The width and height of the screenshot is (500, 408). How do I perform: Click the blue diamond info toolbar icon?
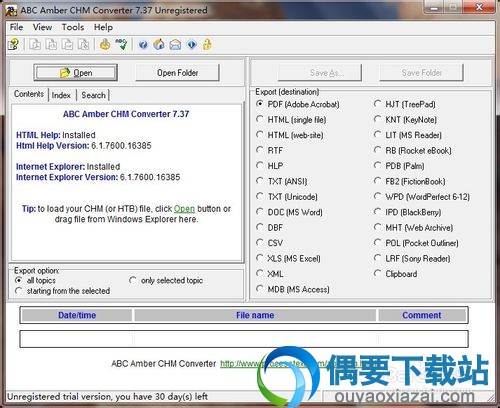[x=192, y=44]
